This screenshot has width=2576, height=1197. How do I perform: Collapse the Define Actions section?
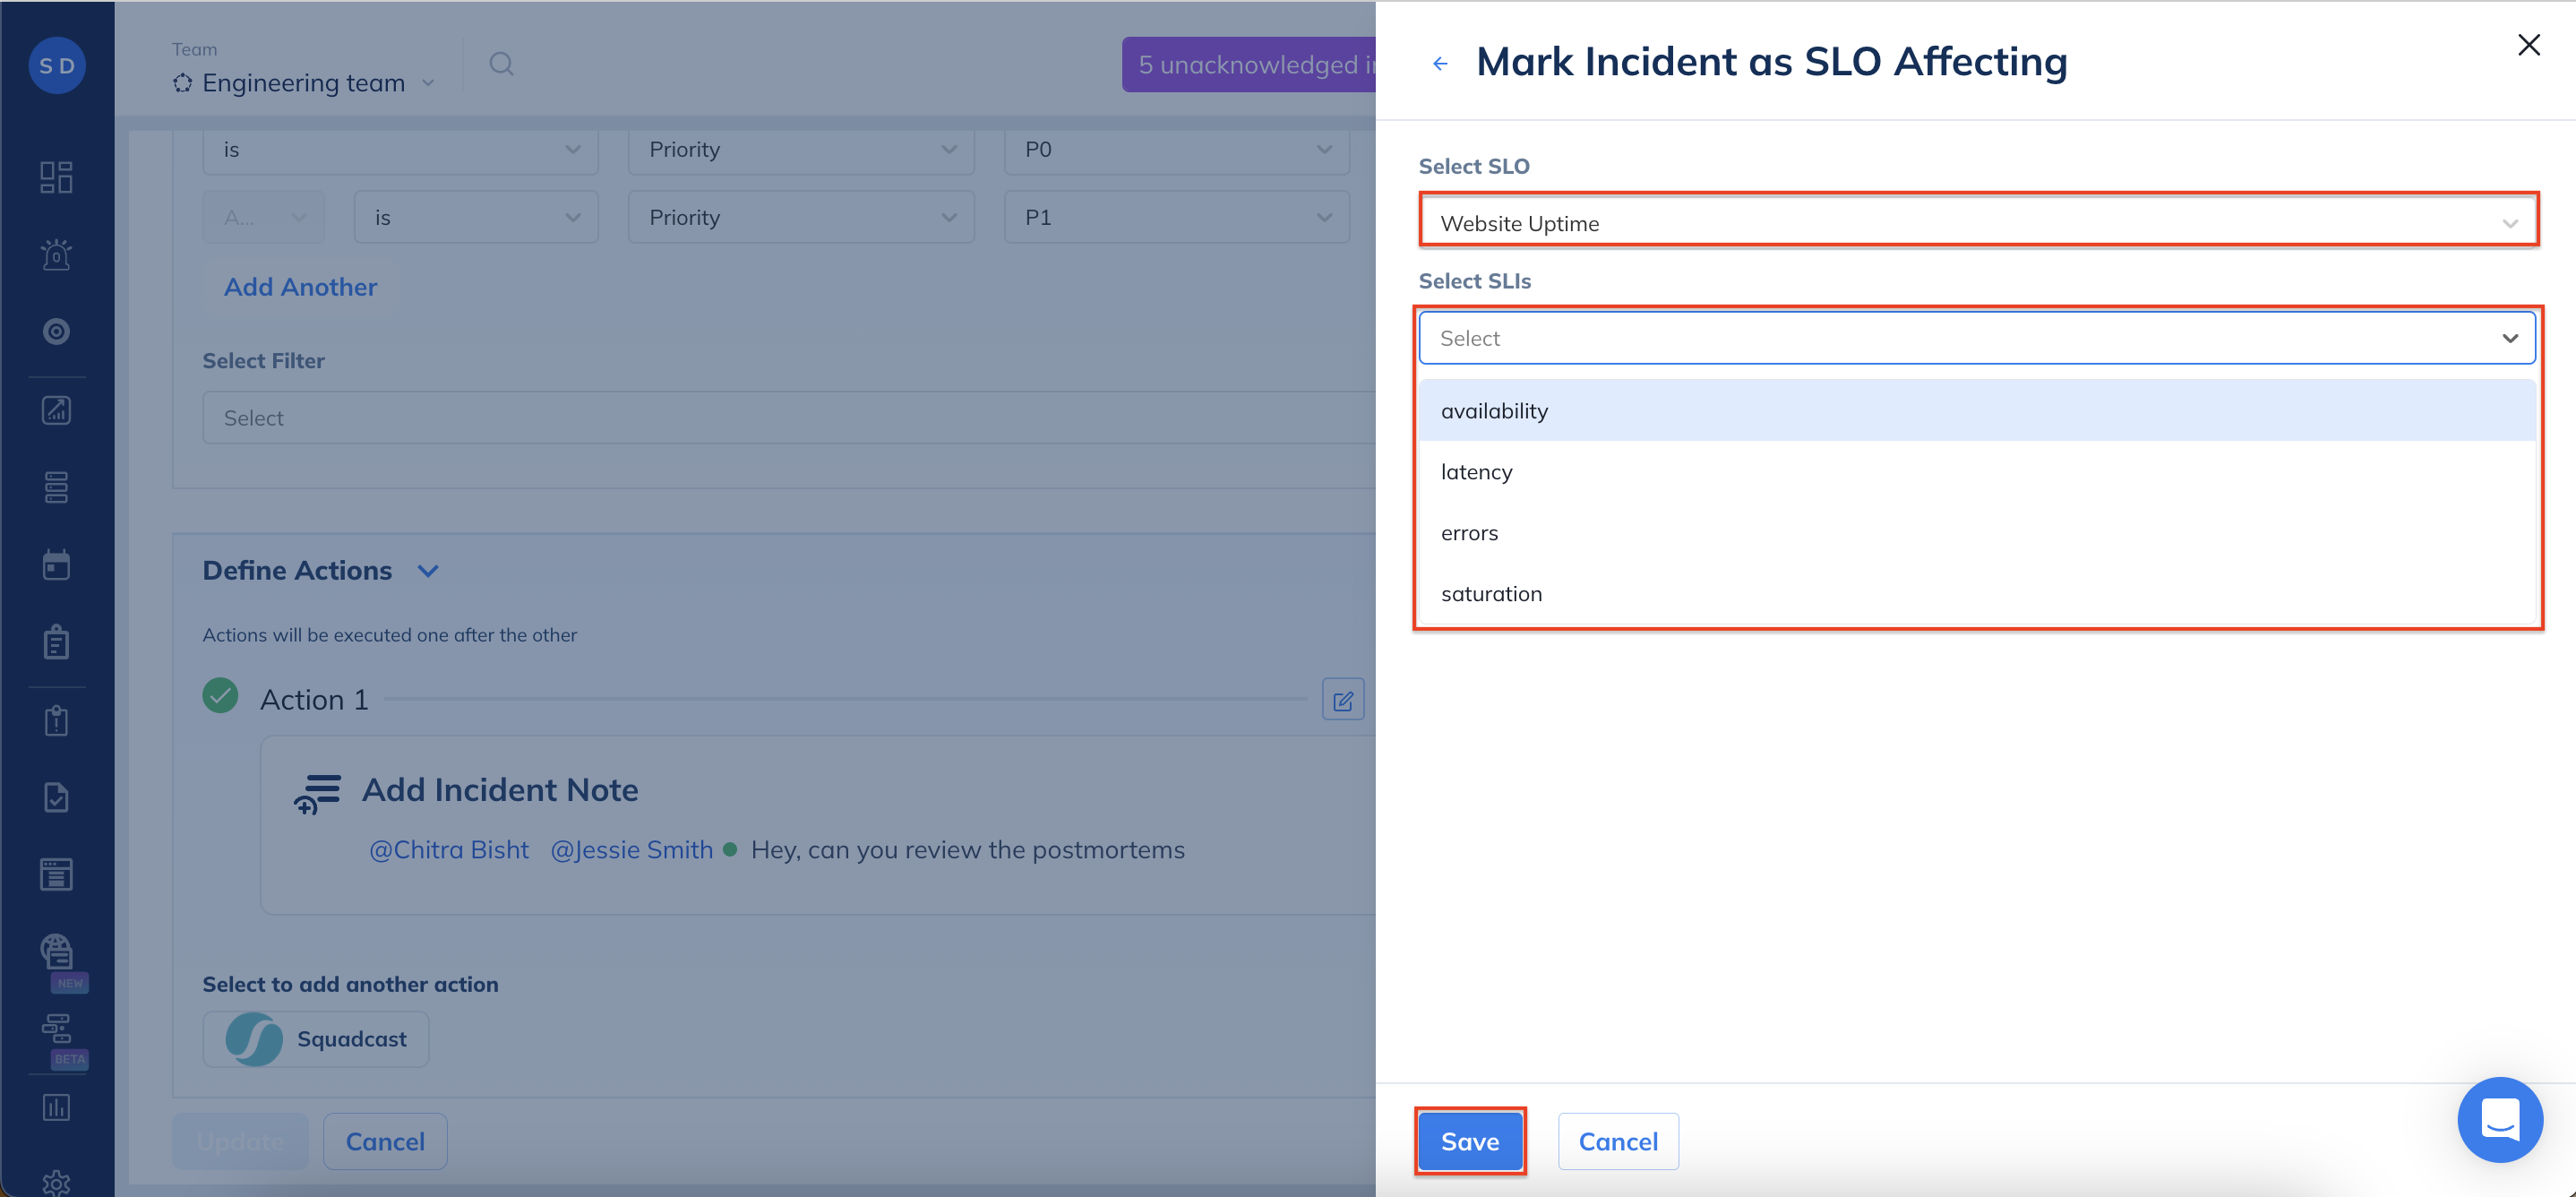[428, 571]
